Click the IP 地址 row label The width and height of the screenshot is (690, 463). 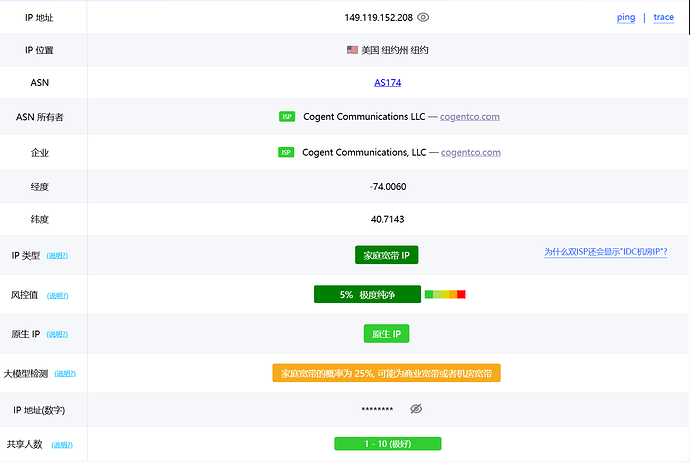click(39, 18)
